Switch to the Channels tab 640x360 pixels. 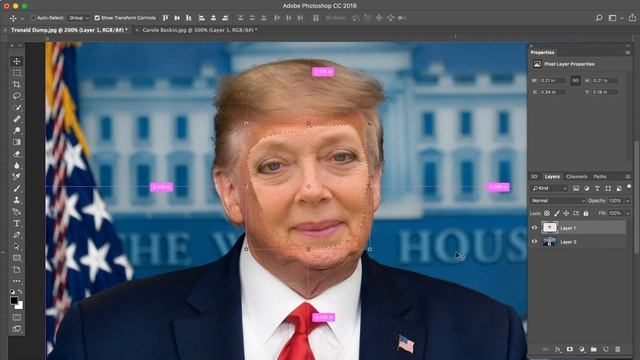[576, 176]
